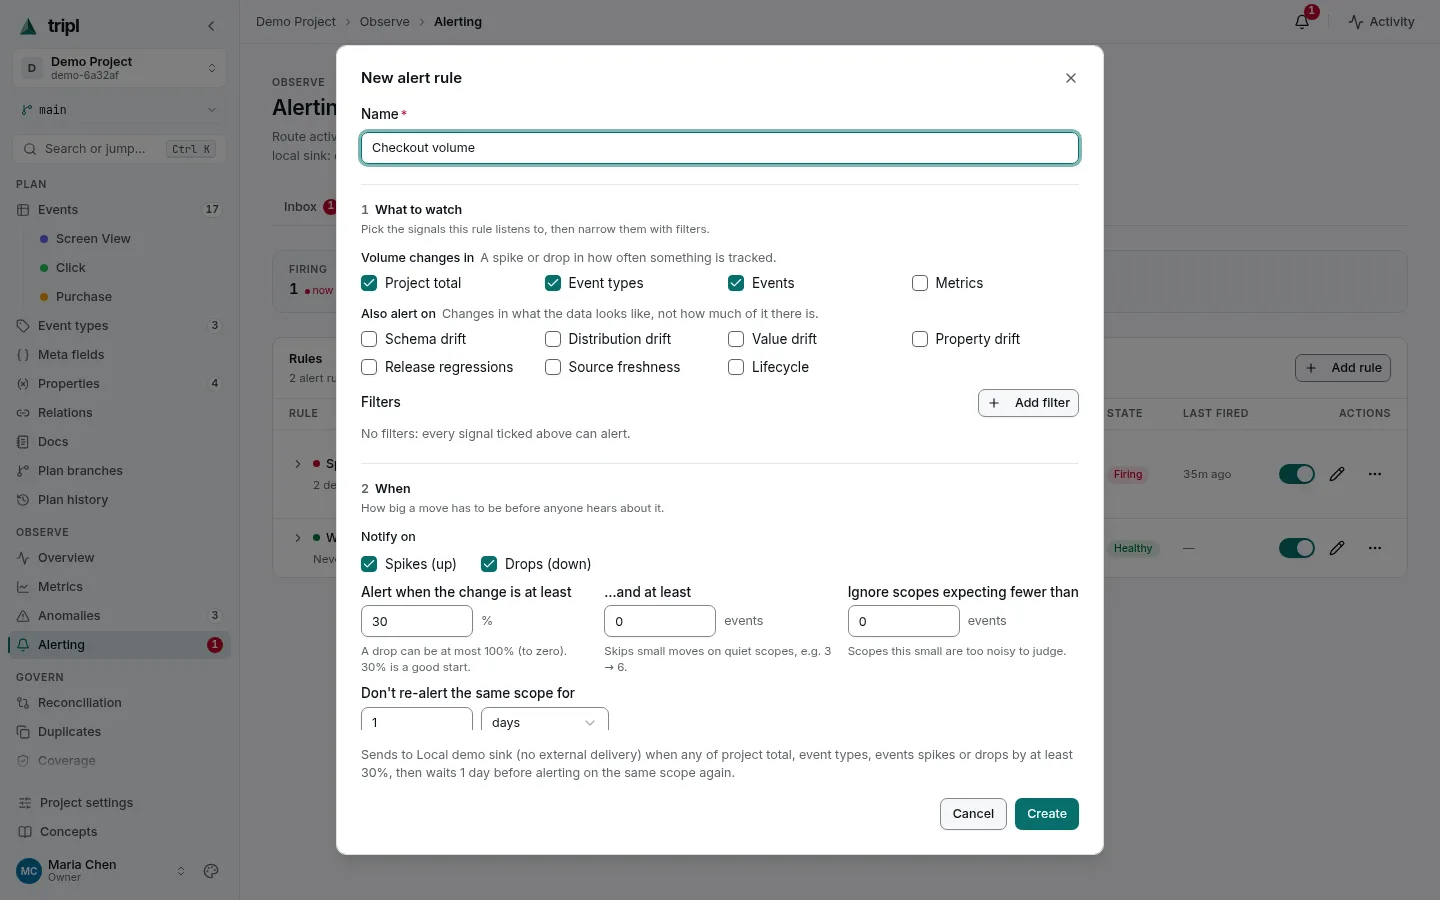Open the main branch selector
Screen dimensions: 1440x900
(x=119, y=110)
